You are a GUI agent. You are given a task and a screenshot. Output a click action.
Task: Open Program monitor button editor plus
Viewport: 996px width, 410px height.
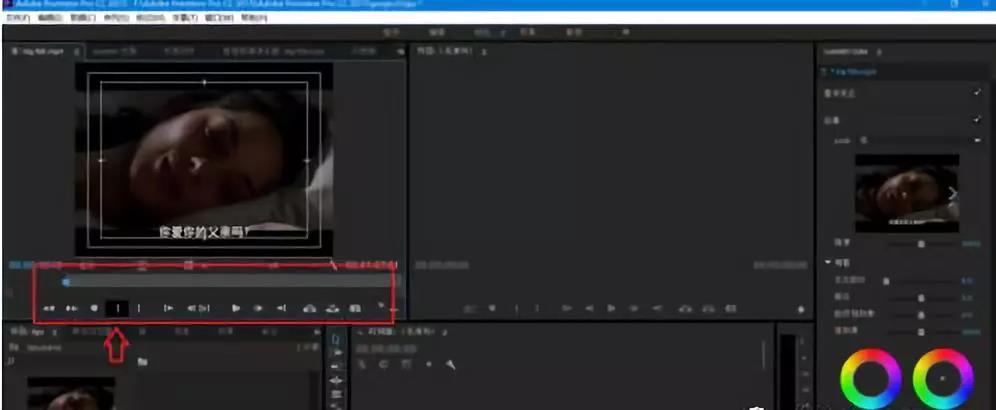pyautogui.click(x=801, y=309)
